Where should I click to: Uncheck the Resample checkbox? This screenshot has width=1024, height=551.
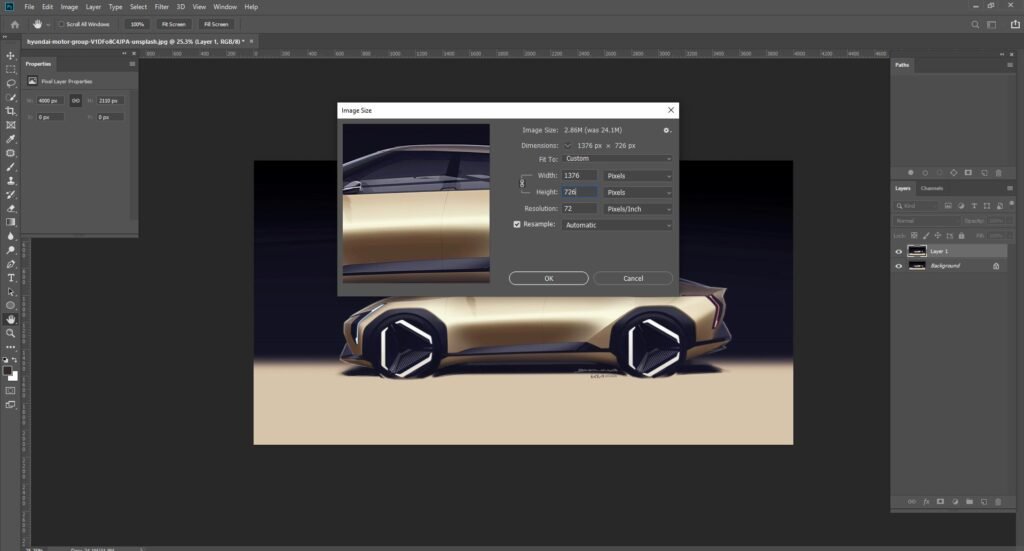coord(517,224)
